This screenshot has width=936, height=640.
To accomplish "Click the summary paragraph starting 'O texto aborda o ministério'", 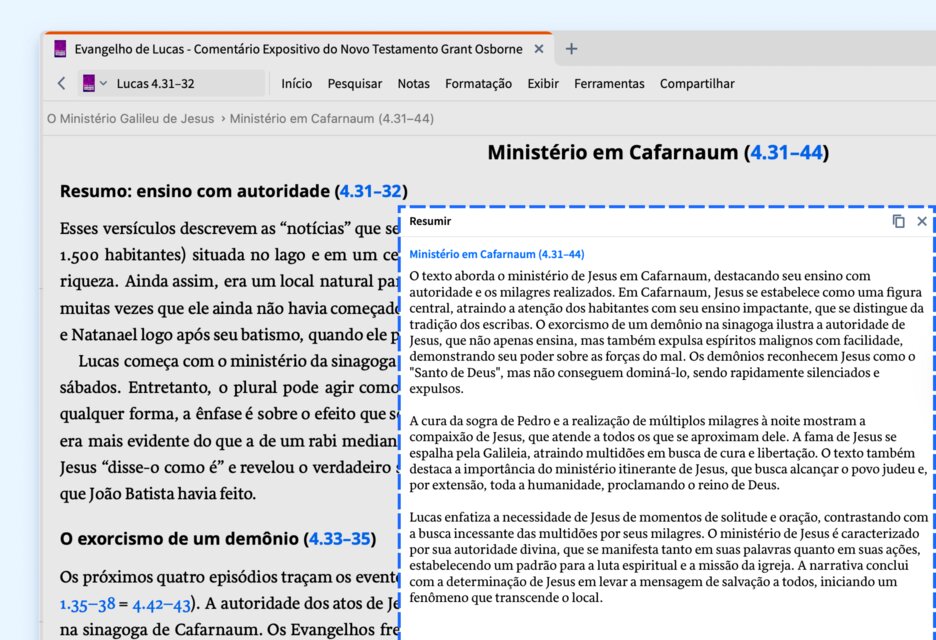I will (x=666, y=332).
